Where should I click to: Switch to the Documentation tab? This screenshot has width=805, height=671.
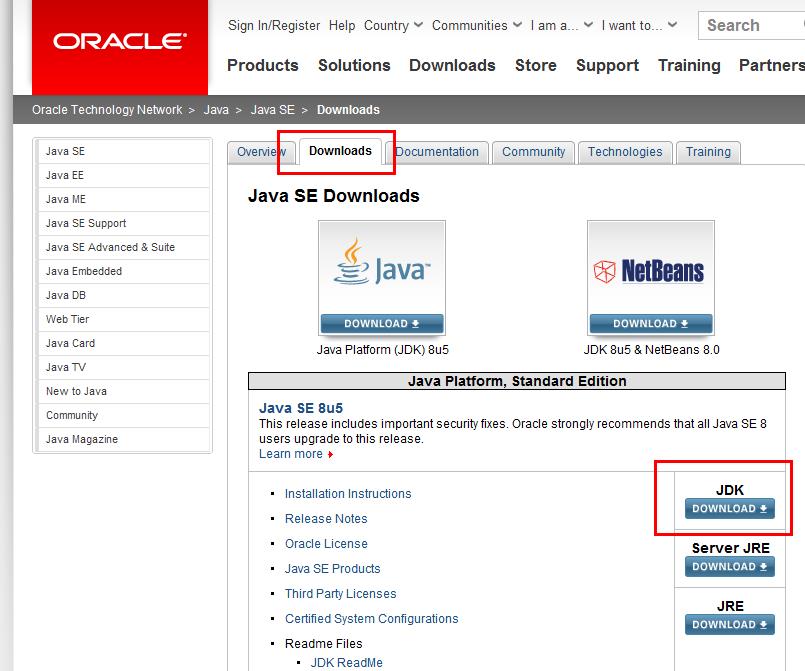point(437,152)
